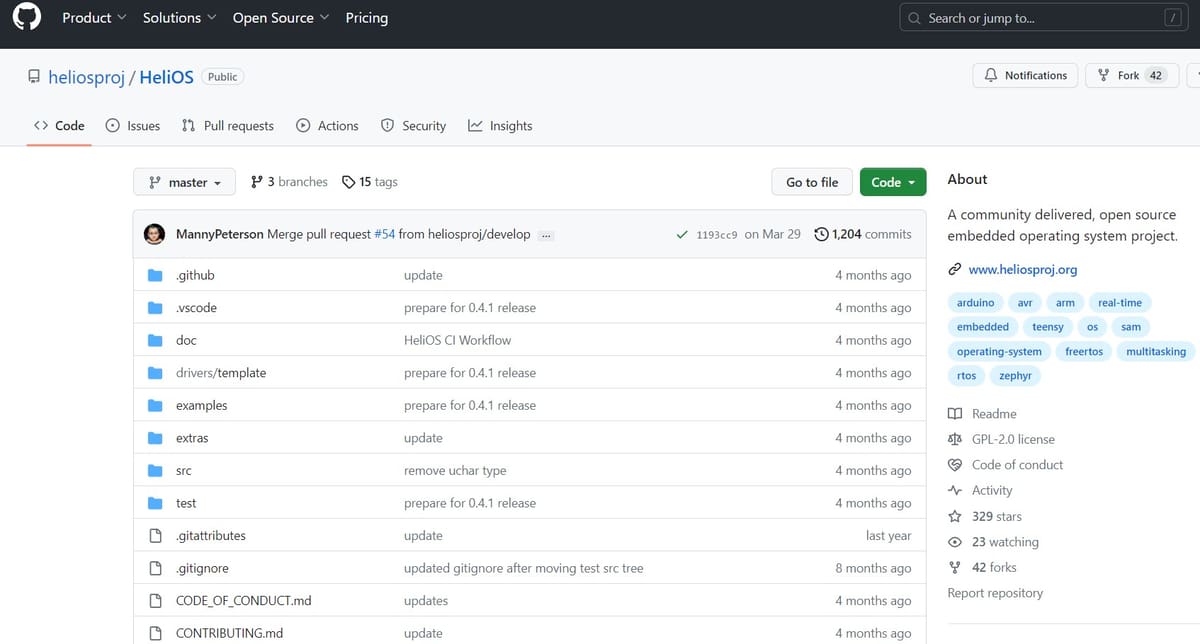1200x644 pixels.
Task: Open commit hash 1193cc9
Action: [717, 234]
